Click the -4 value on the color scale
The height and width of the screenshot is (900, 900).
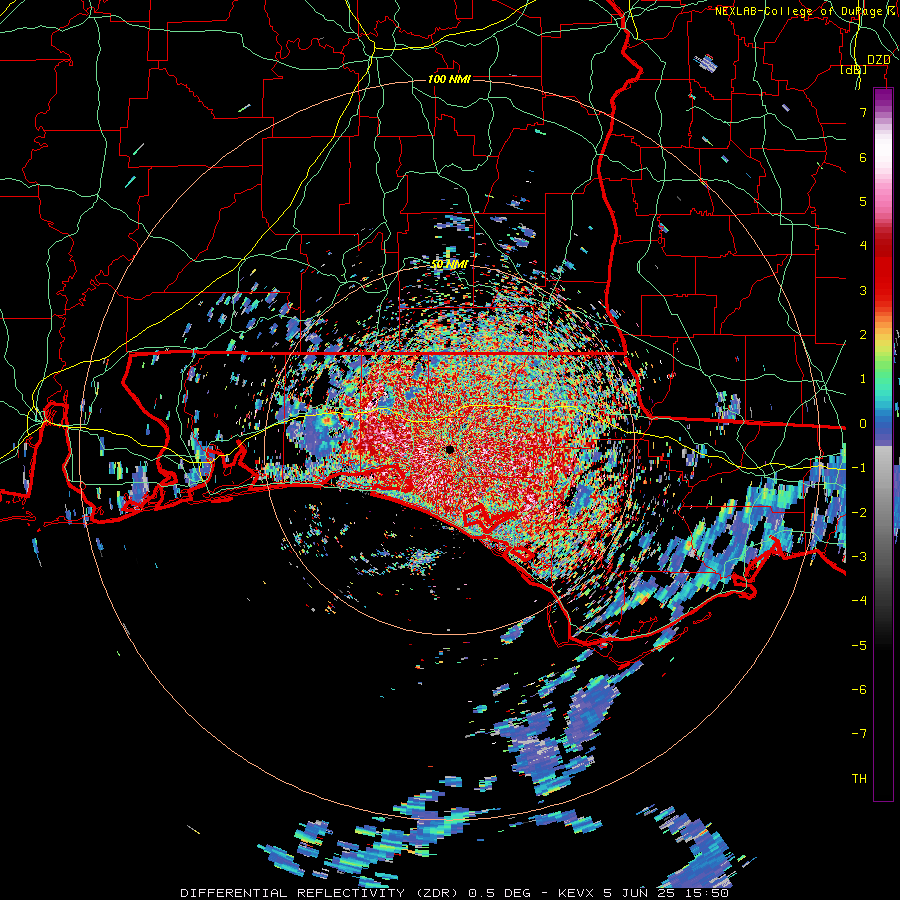859,601
